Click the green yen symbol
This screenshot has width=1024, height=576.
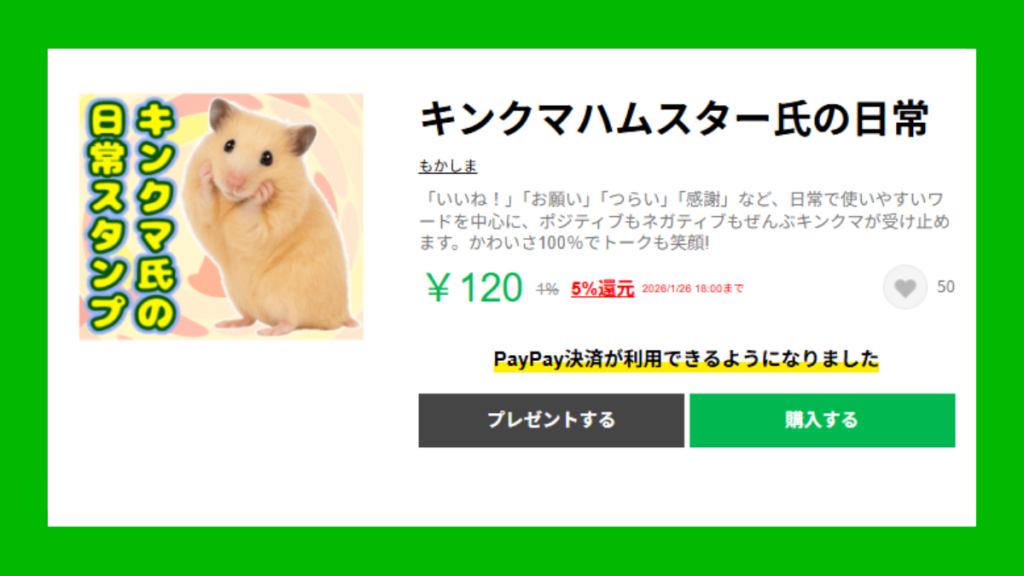tap(438, 288)
